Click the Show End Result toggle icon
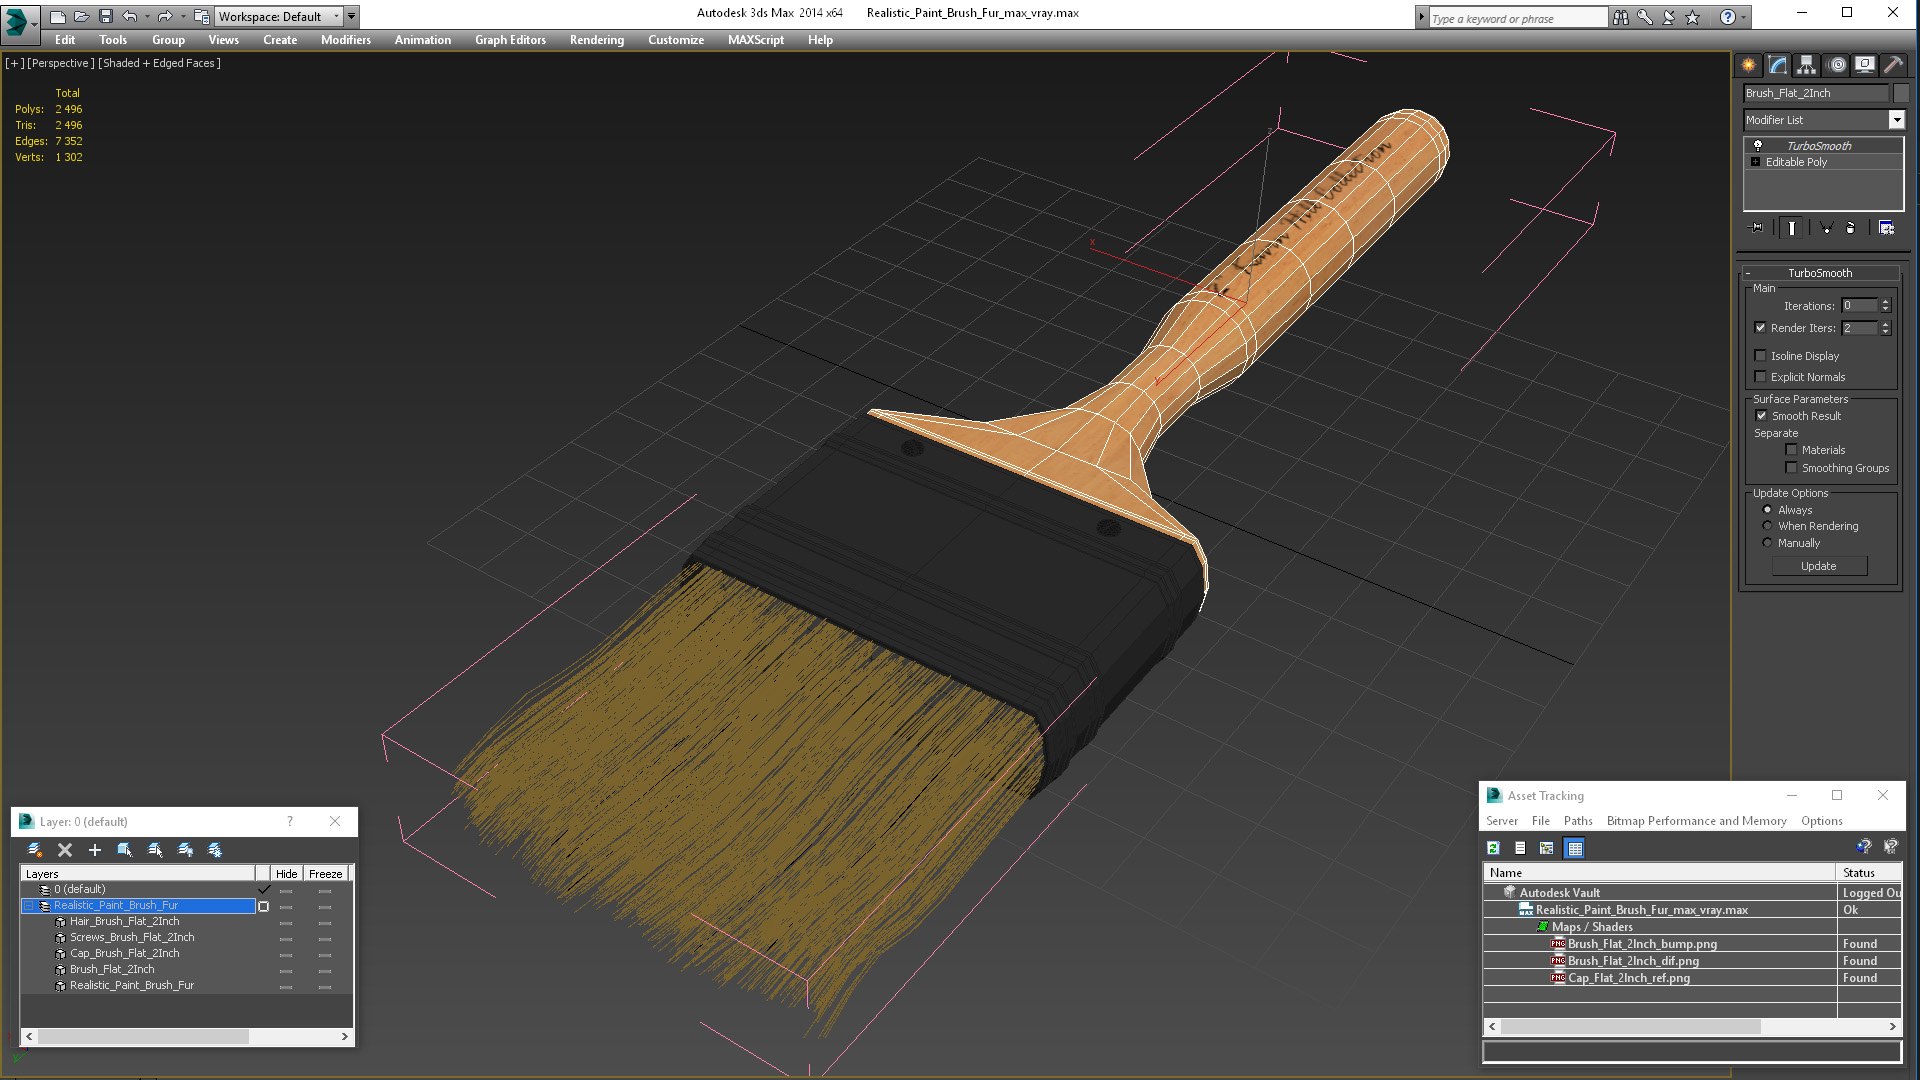The width and height of the screenshot is (1920, 1080). coord(1791,228)
